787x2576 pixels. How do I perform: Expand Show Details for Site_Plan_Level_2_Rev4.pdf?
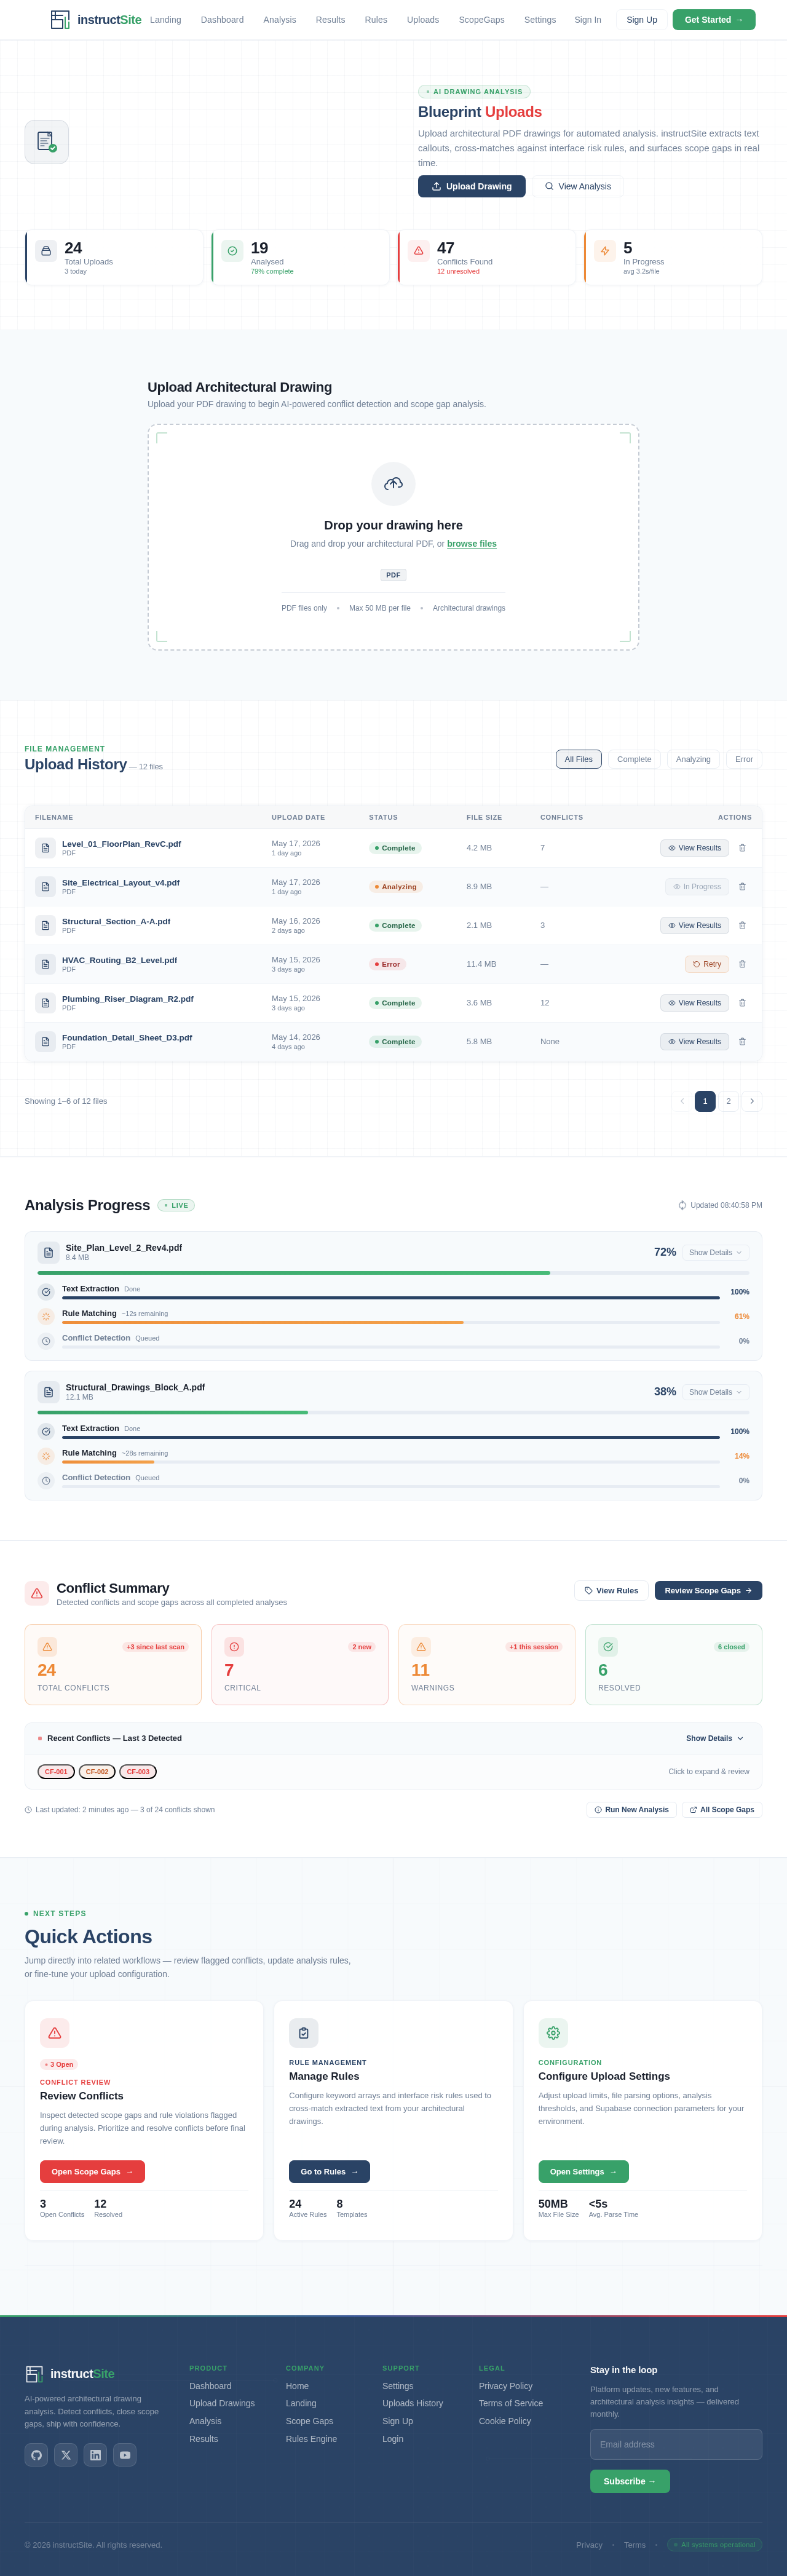(715, 1252)
